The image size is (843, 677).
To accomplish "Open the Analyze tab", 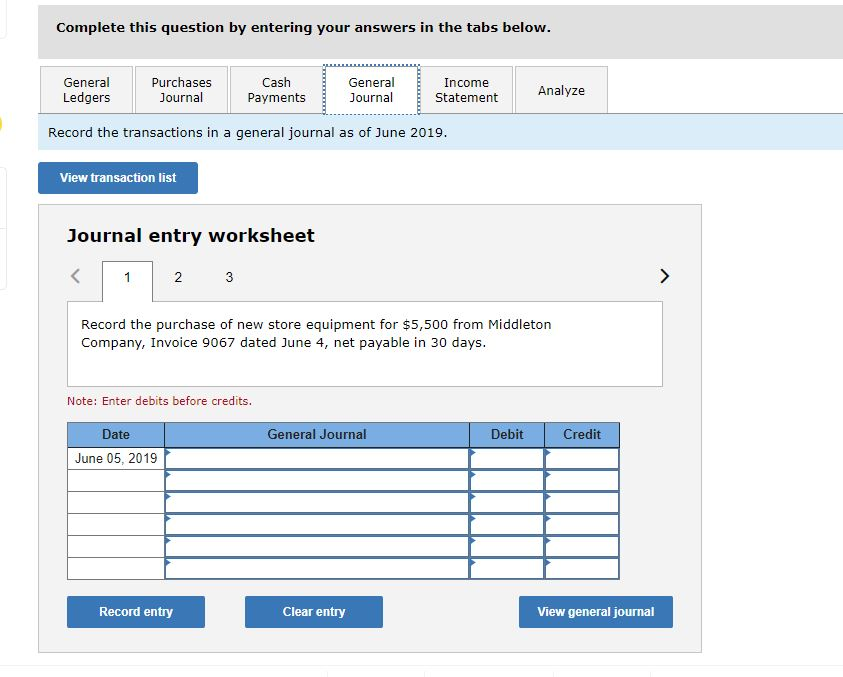I will pos(561,89).
